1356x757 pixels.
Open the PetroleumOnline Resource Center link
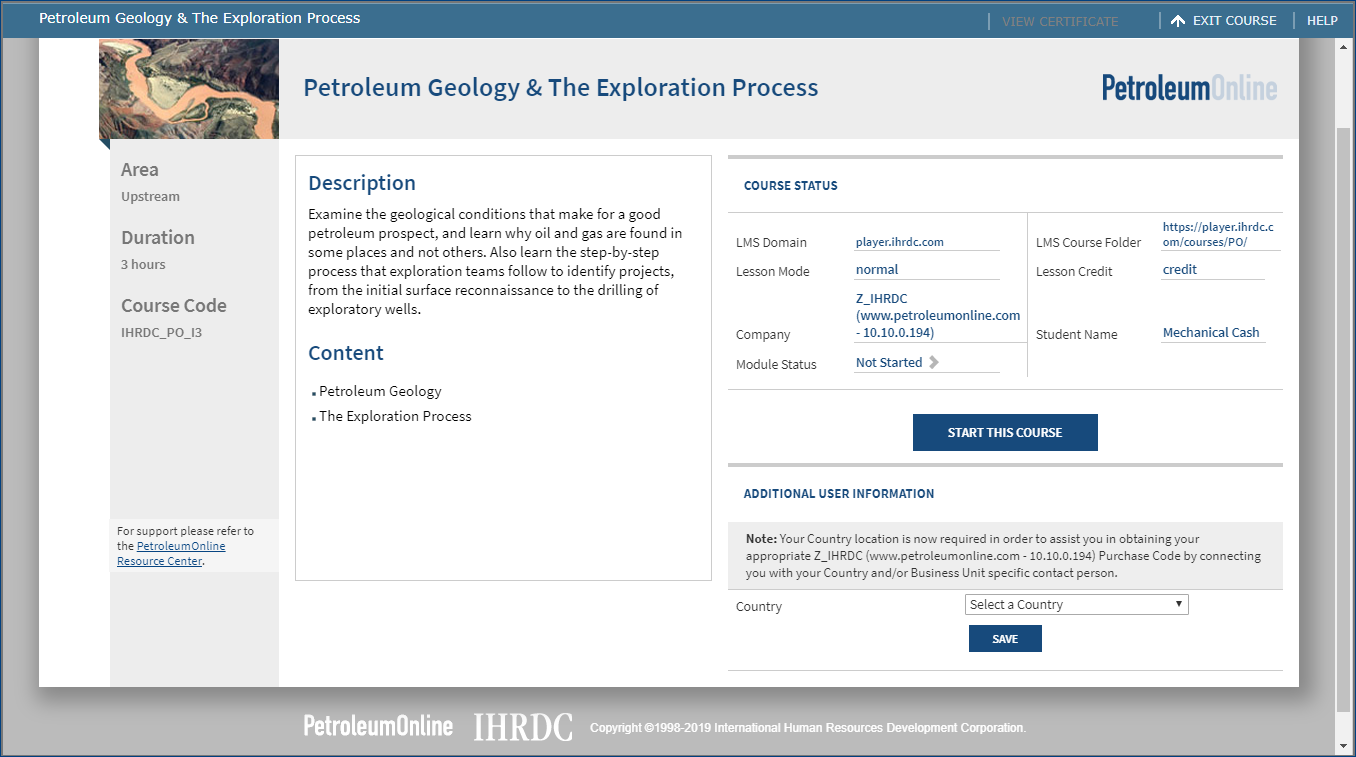(171, 554)
